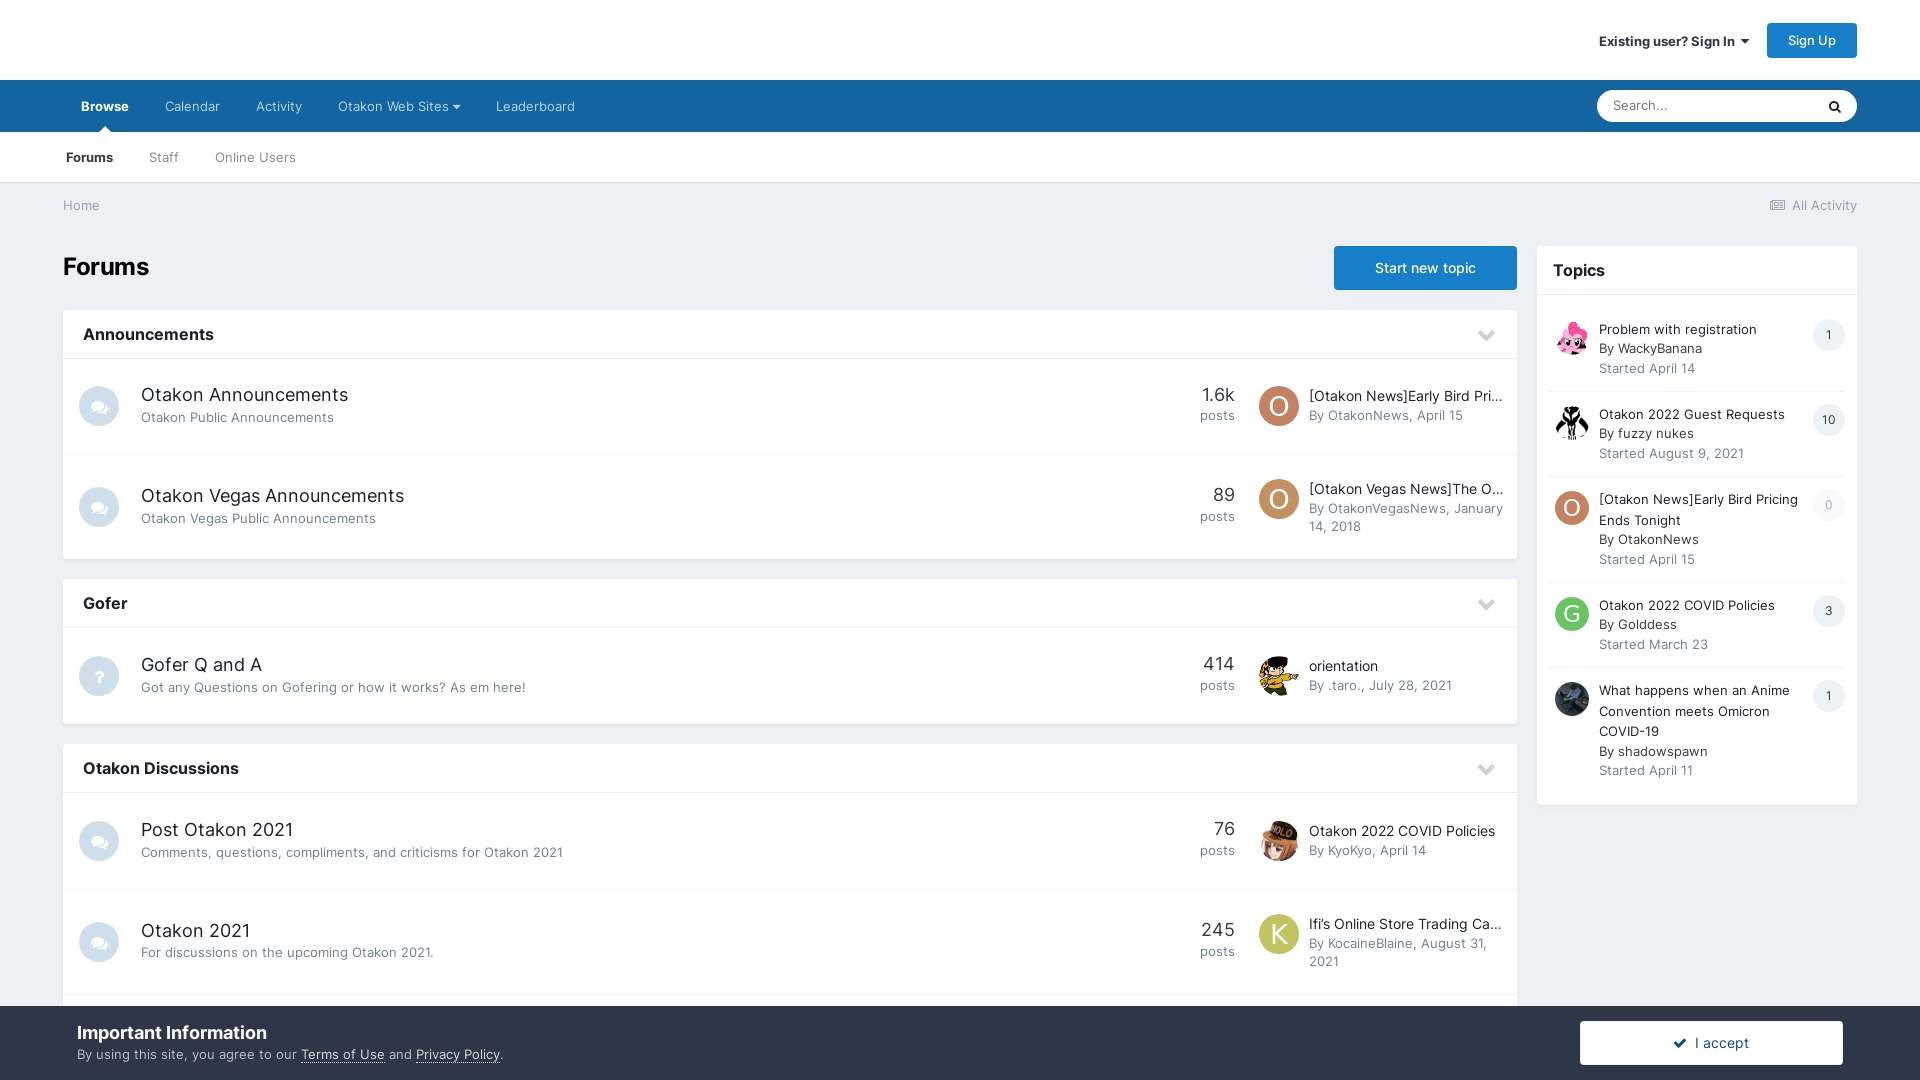This screenshot has width=1920, height=1080.
Task: Open Post Otakon 2021 forum title
Action: tap(217, 830)
